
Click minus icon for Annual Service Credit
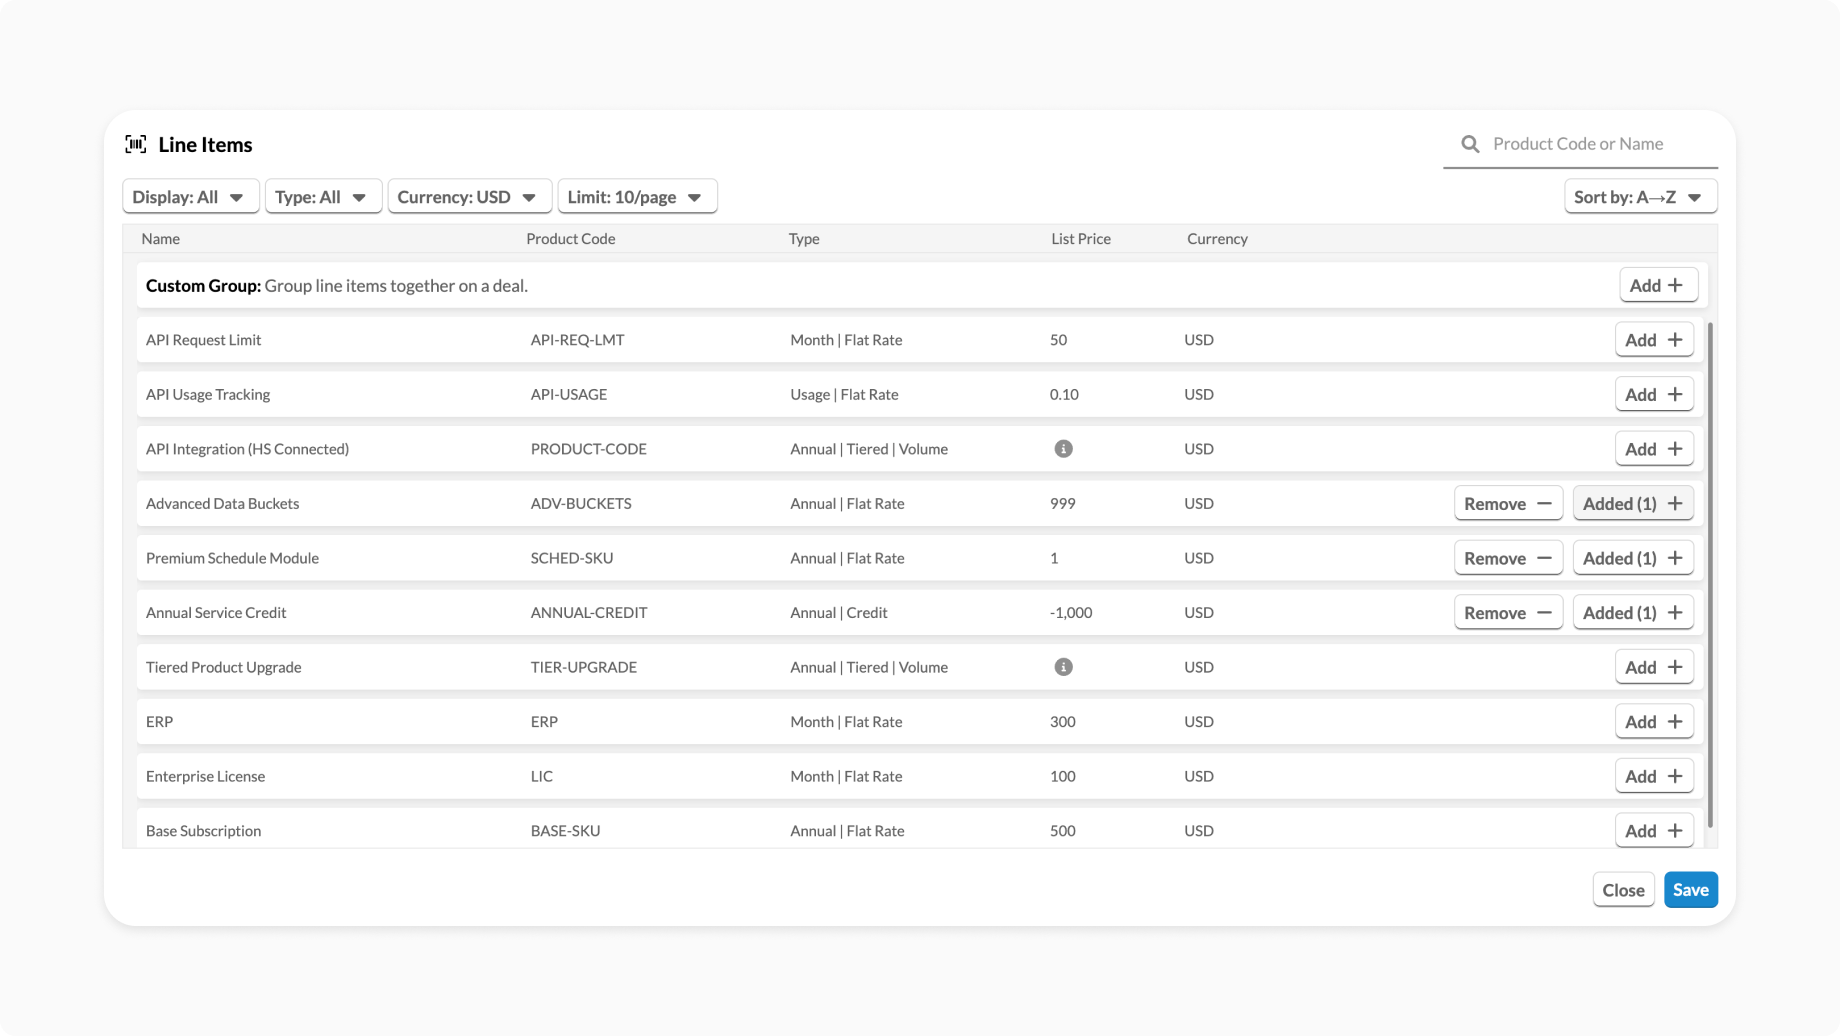point(1544,613)
